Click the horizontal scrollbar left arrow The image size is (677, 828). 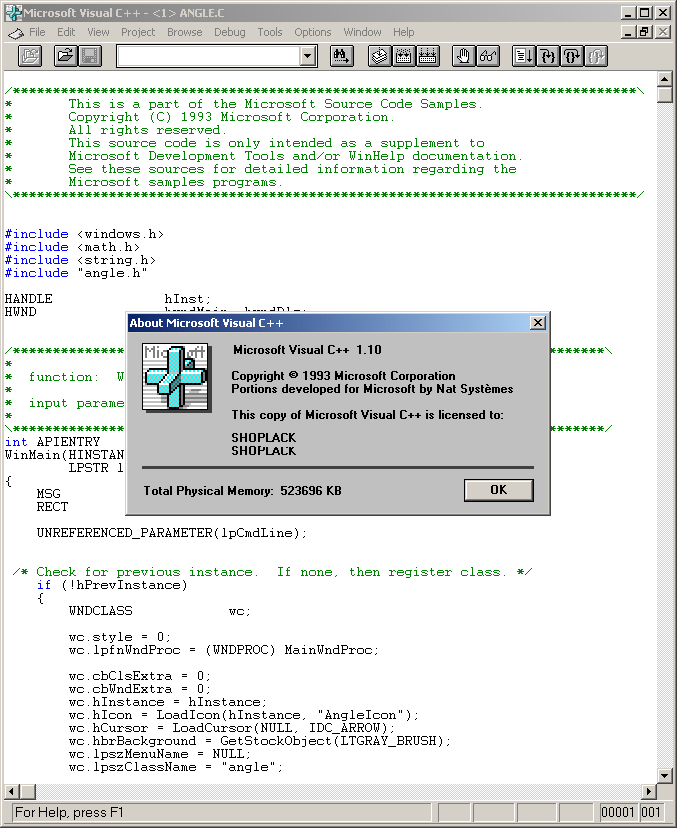pos(11,791)
